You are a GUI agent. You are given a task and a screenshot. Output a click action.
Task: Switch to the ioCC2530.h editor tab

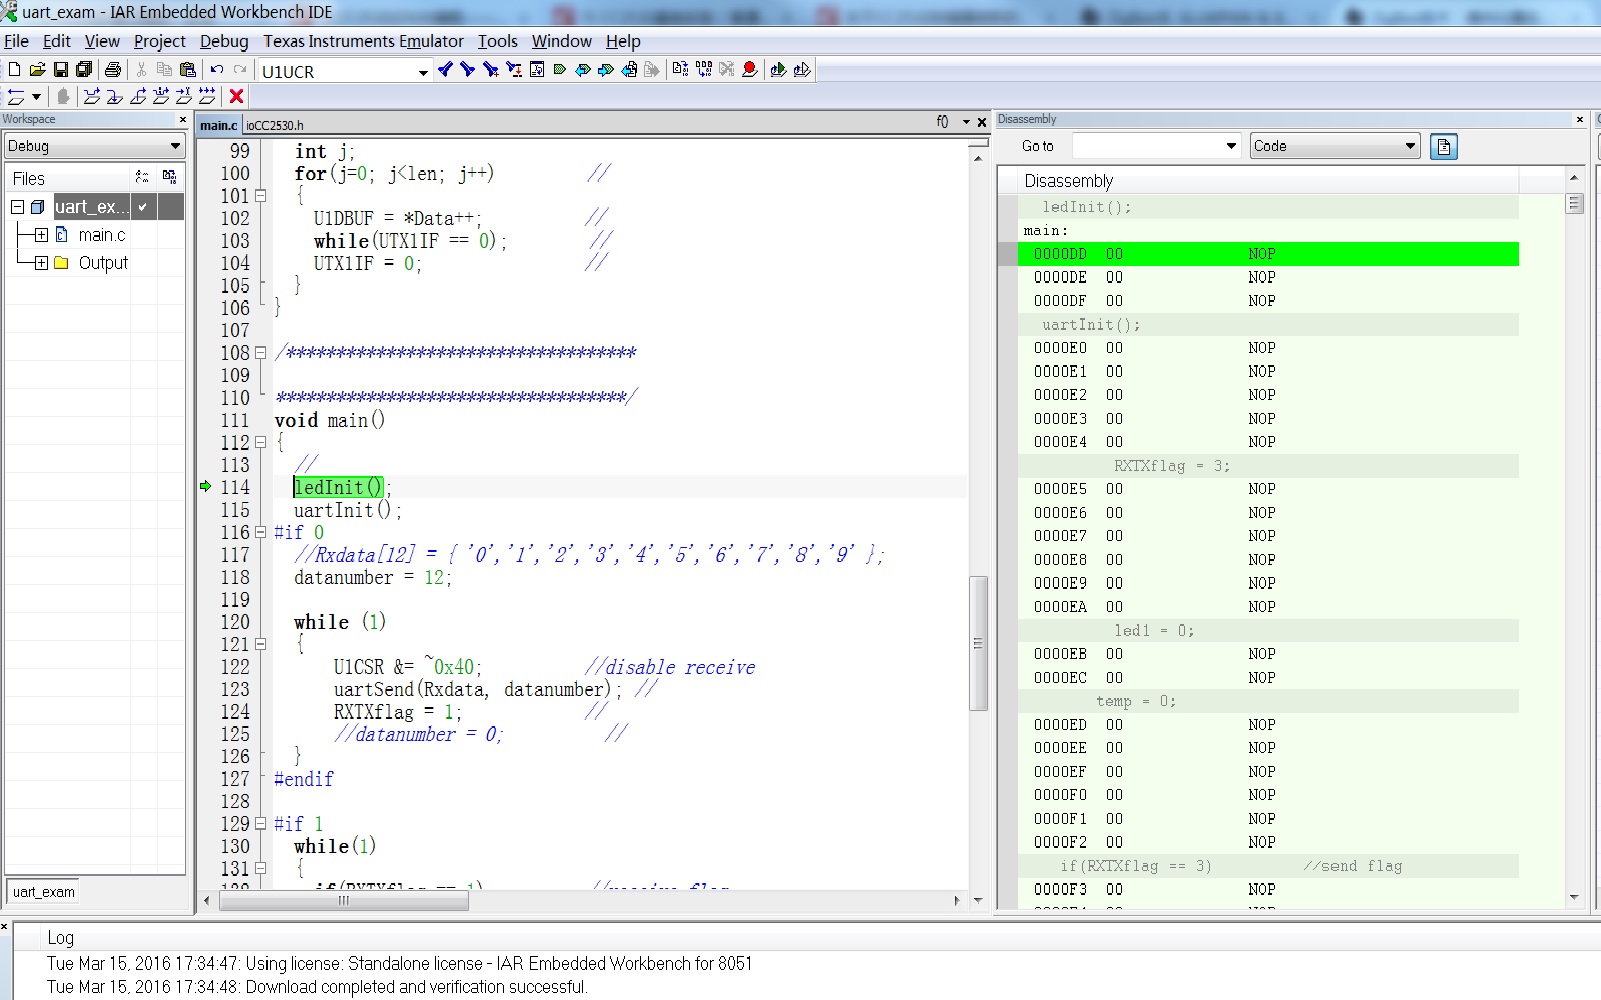275,125
